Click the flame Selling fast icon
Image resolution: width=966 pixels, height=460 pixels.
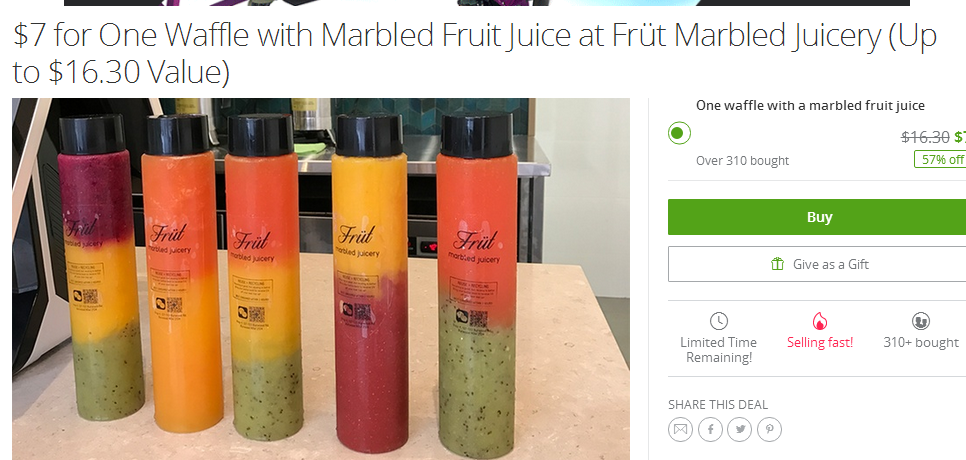coord(819,321)
